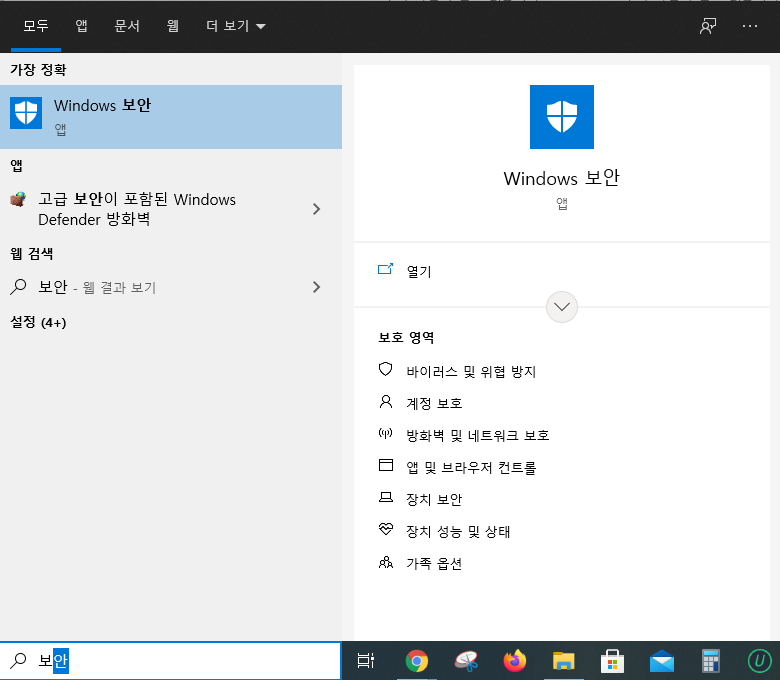
Task: Click the 열기 link to open app
Action: (419, 271)
